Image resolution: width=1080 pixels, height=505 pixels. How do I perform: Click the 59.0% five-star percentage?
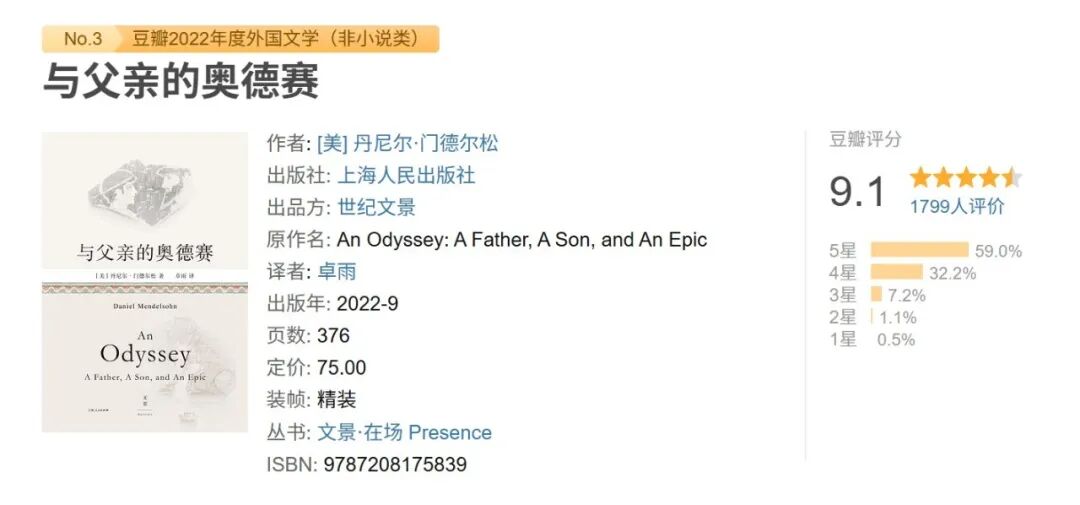(998, 251)
